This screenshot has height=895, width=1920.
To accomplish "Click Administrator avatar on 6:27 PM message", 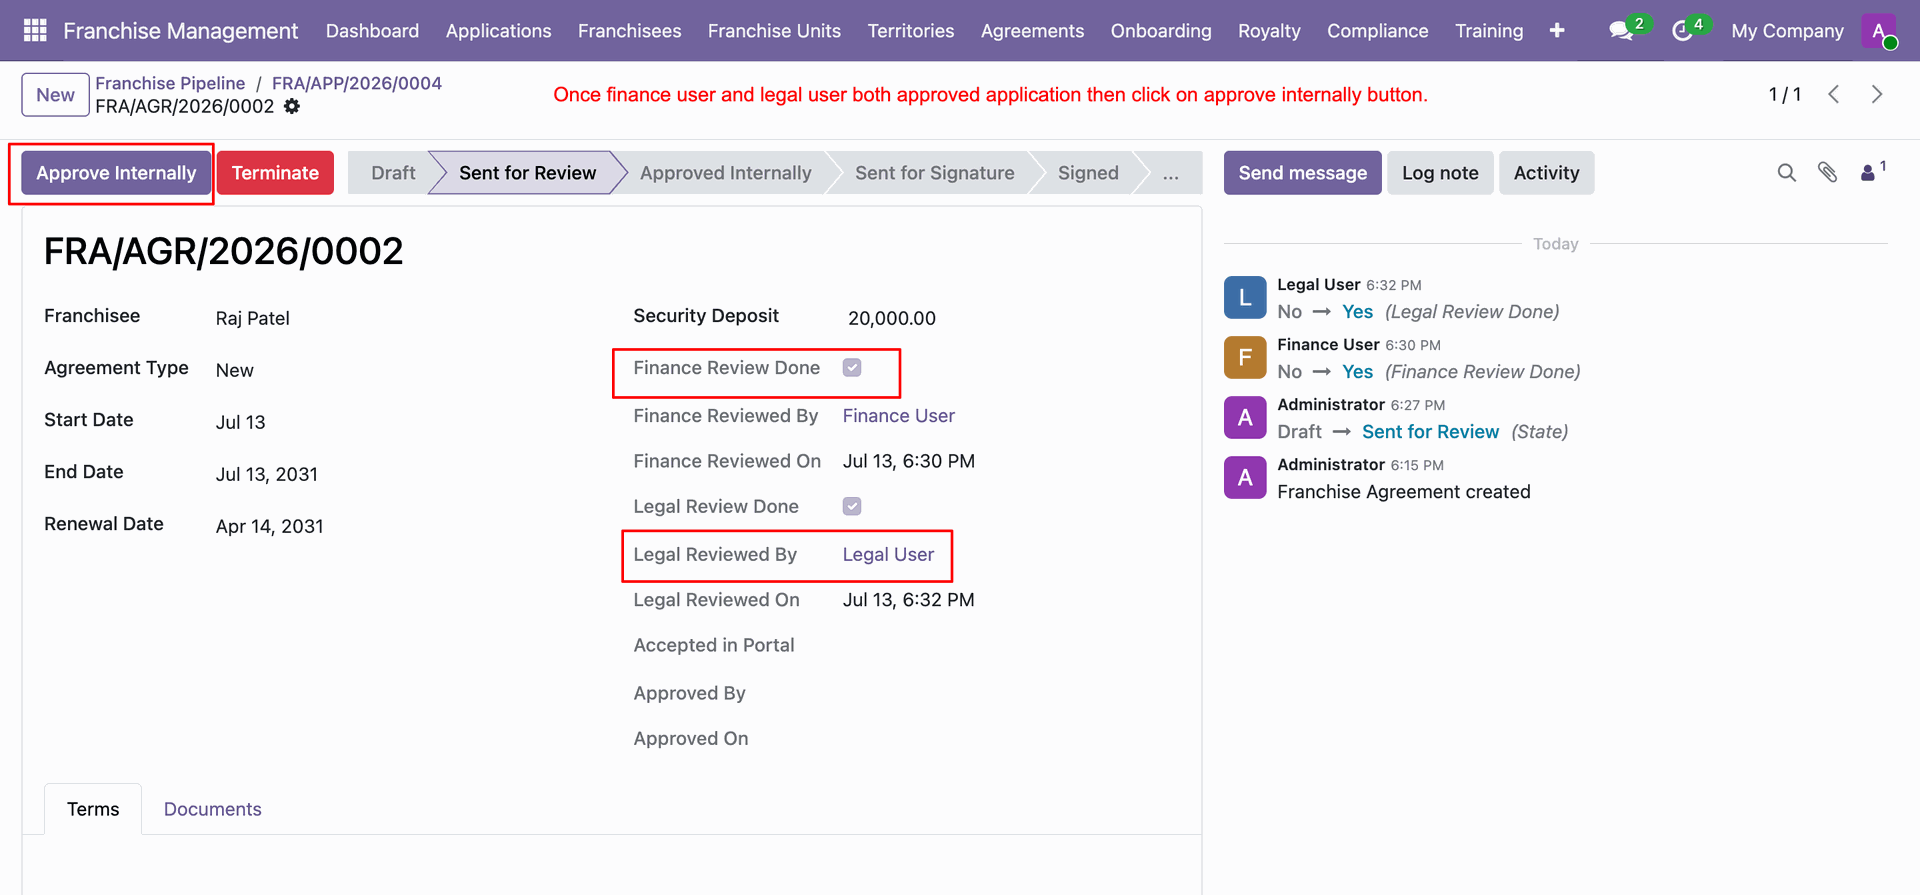I will tap(1245, 417).
